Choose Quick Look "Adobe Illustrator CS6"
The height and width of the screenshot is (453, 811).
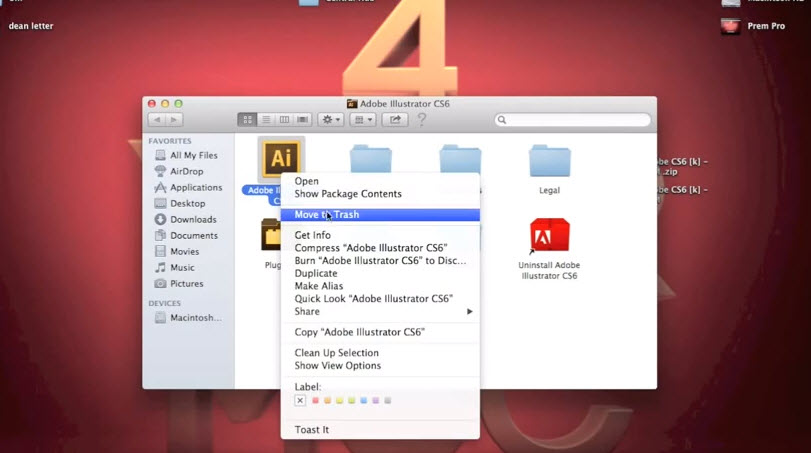coord(380,298)
